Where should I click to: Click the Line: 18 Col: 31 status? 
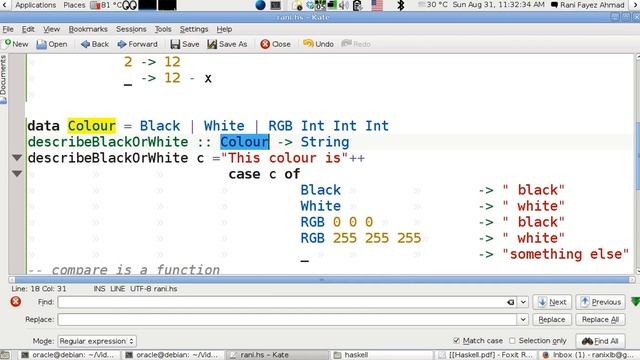point(39,289)
